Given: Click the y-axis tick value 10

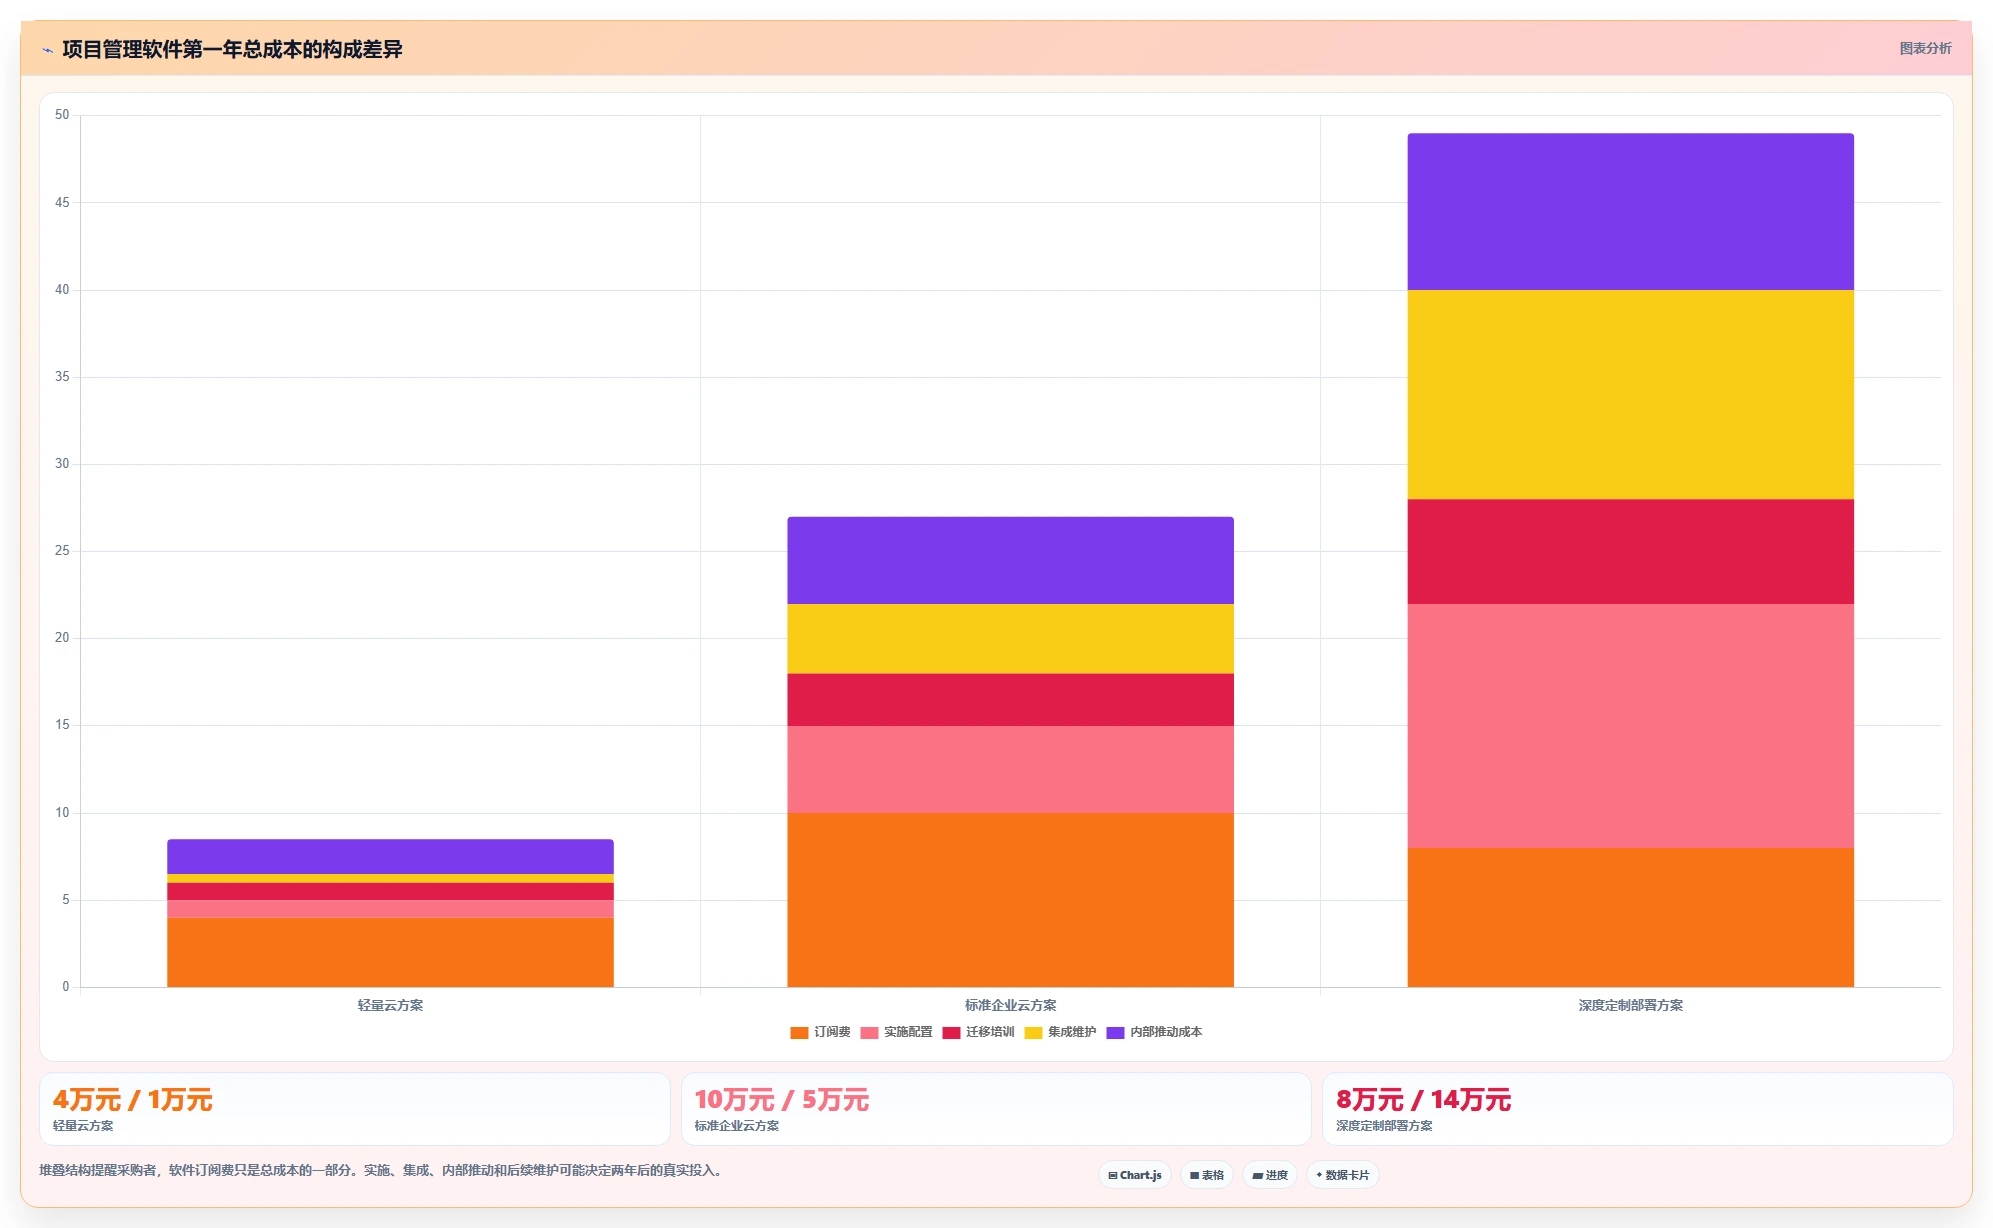Looking at the screenshot, I should [x=62, y=812].
